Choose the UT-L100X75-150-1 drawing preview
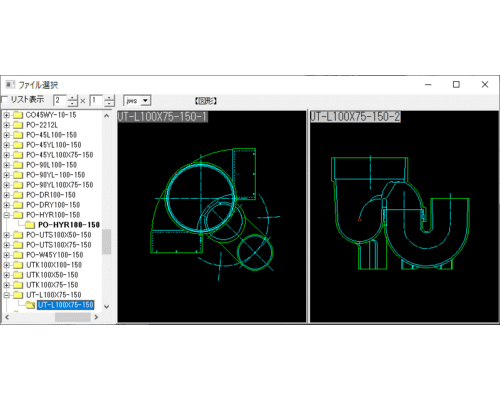This screenshot has width=500, height=400. point(212,217)
